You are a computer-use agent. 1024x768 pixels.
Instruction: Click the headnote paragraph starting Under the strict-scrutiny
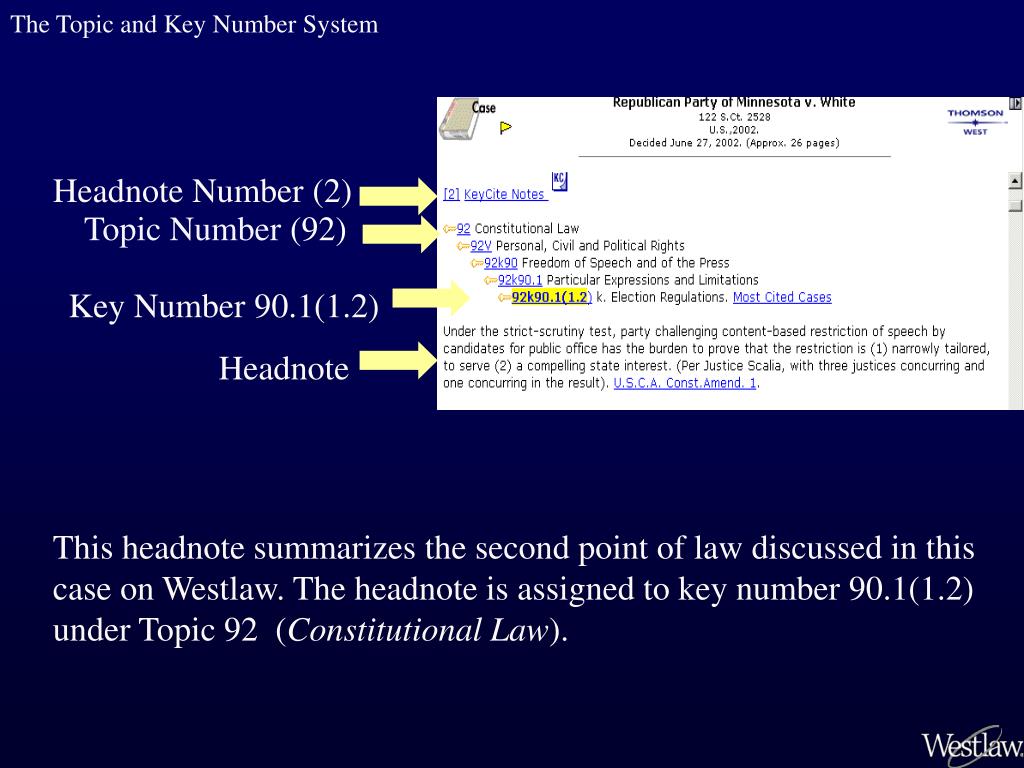click(x=716, y=357)
